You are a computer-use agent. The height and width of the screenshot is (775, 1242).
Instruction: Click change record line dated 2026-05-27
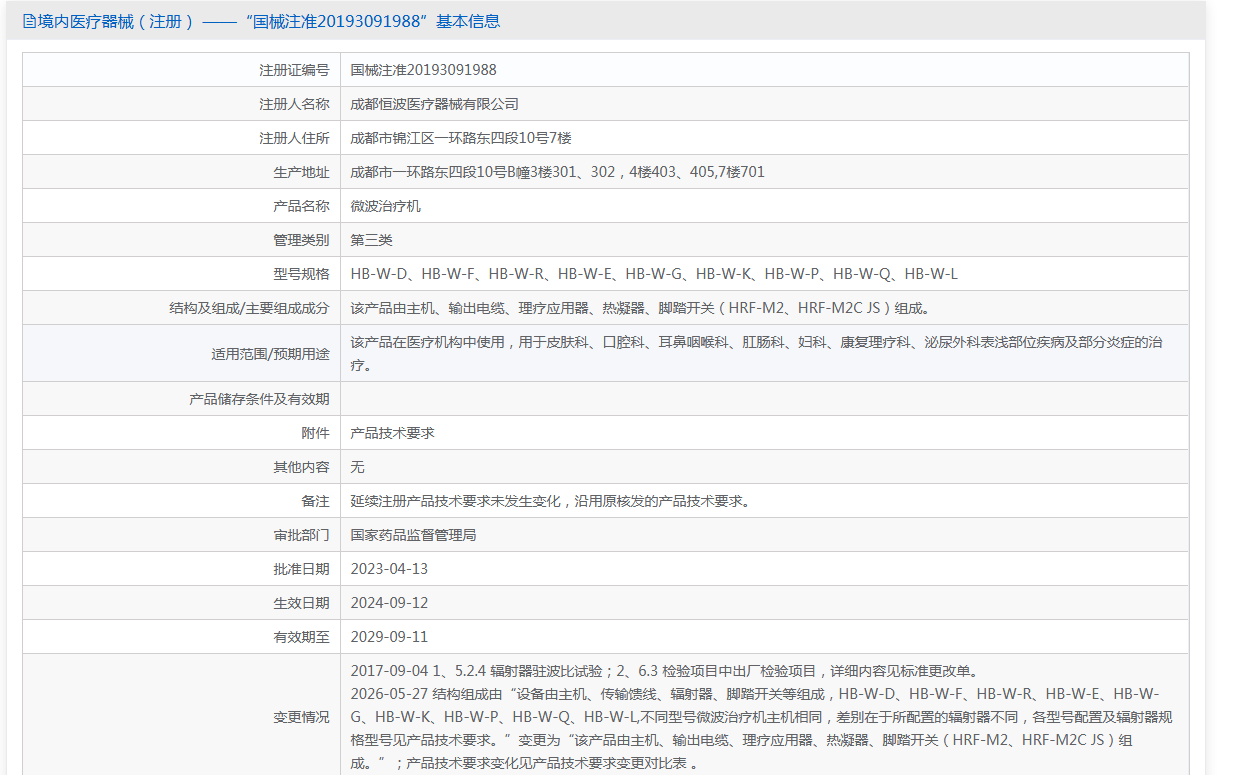click(761, 728)
